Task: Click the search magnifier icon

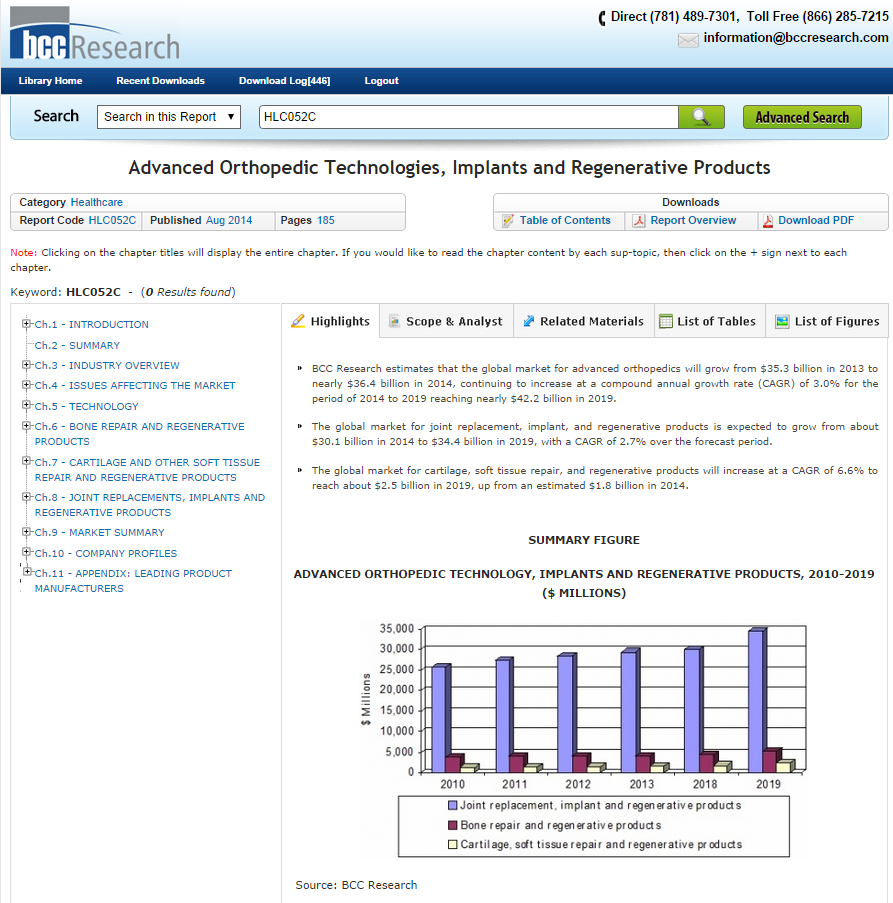Action: (701, 117)
